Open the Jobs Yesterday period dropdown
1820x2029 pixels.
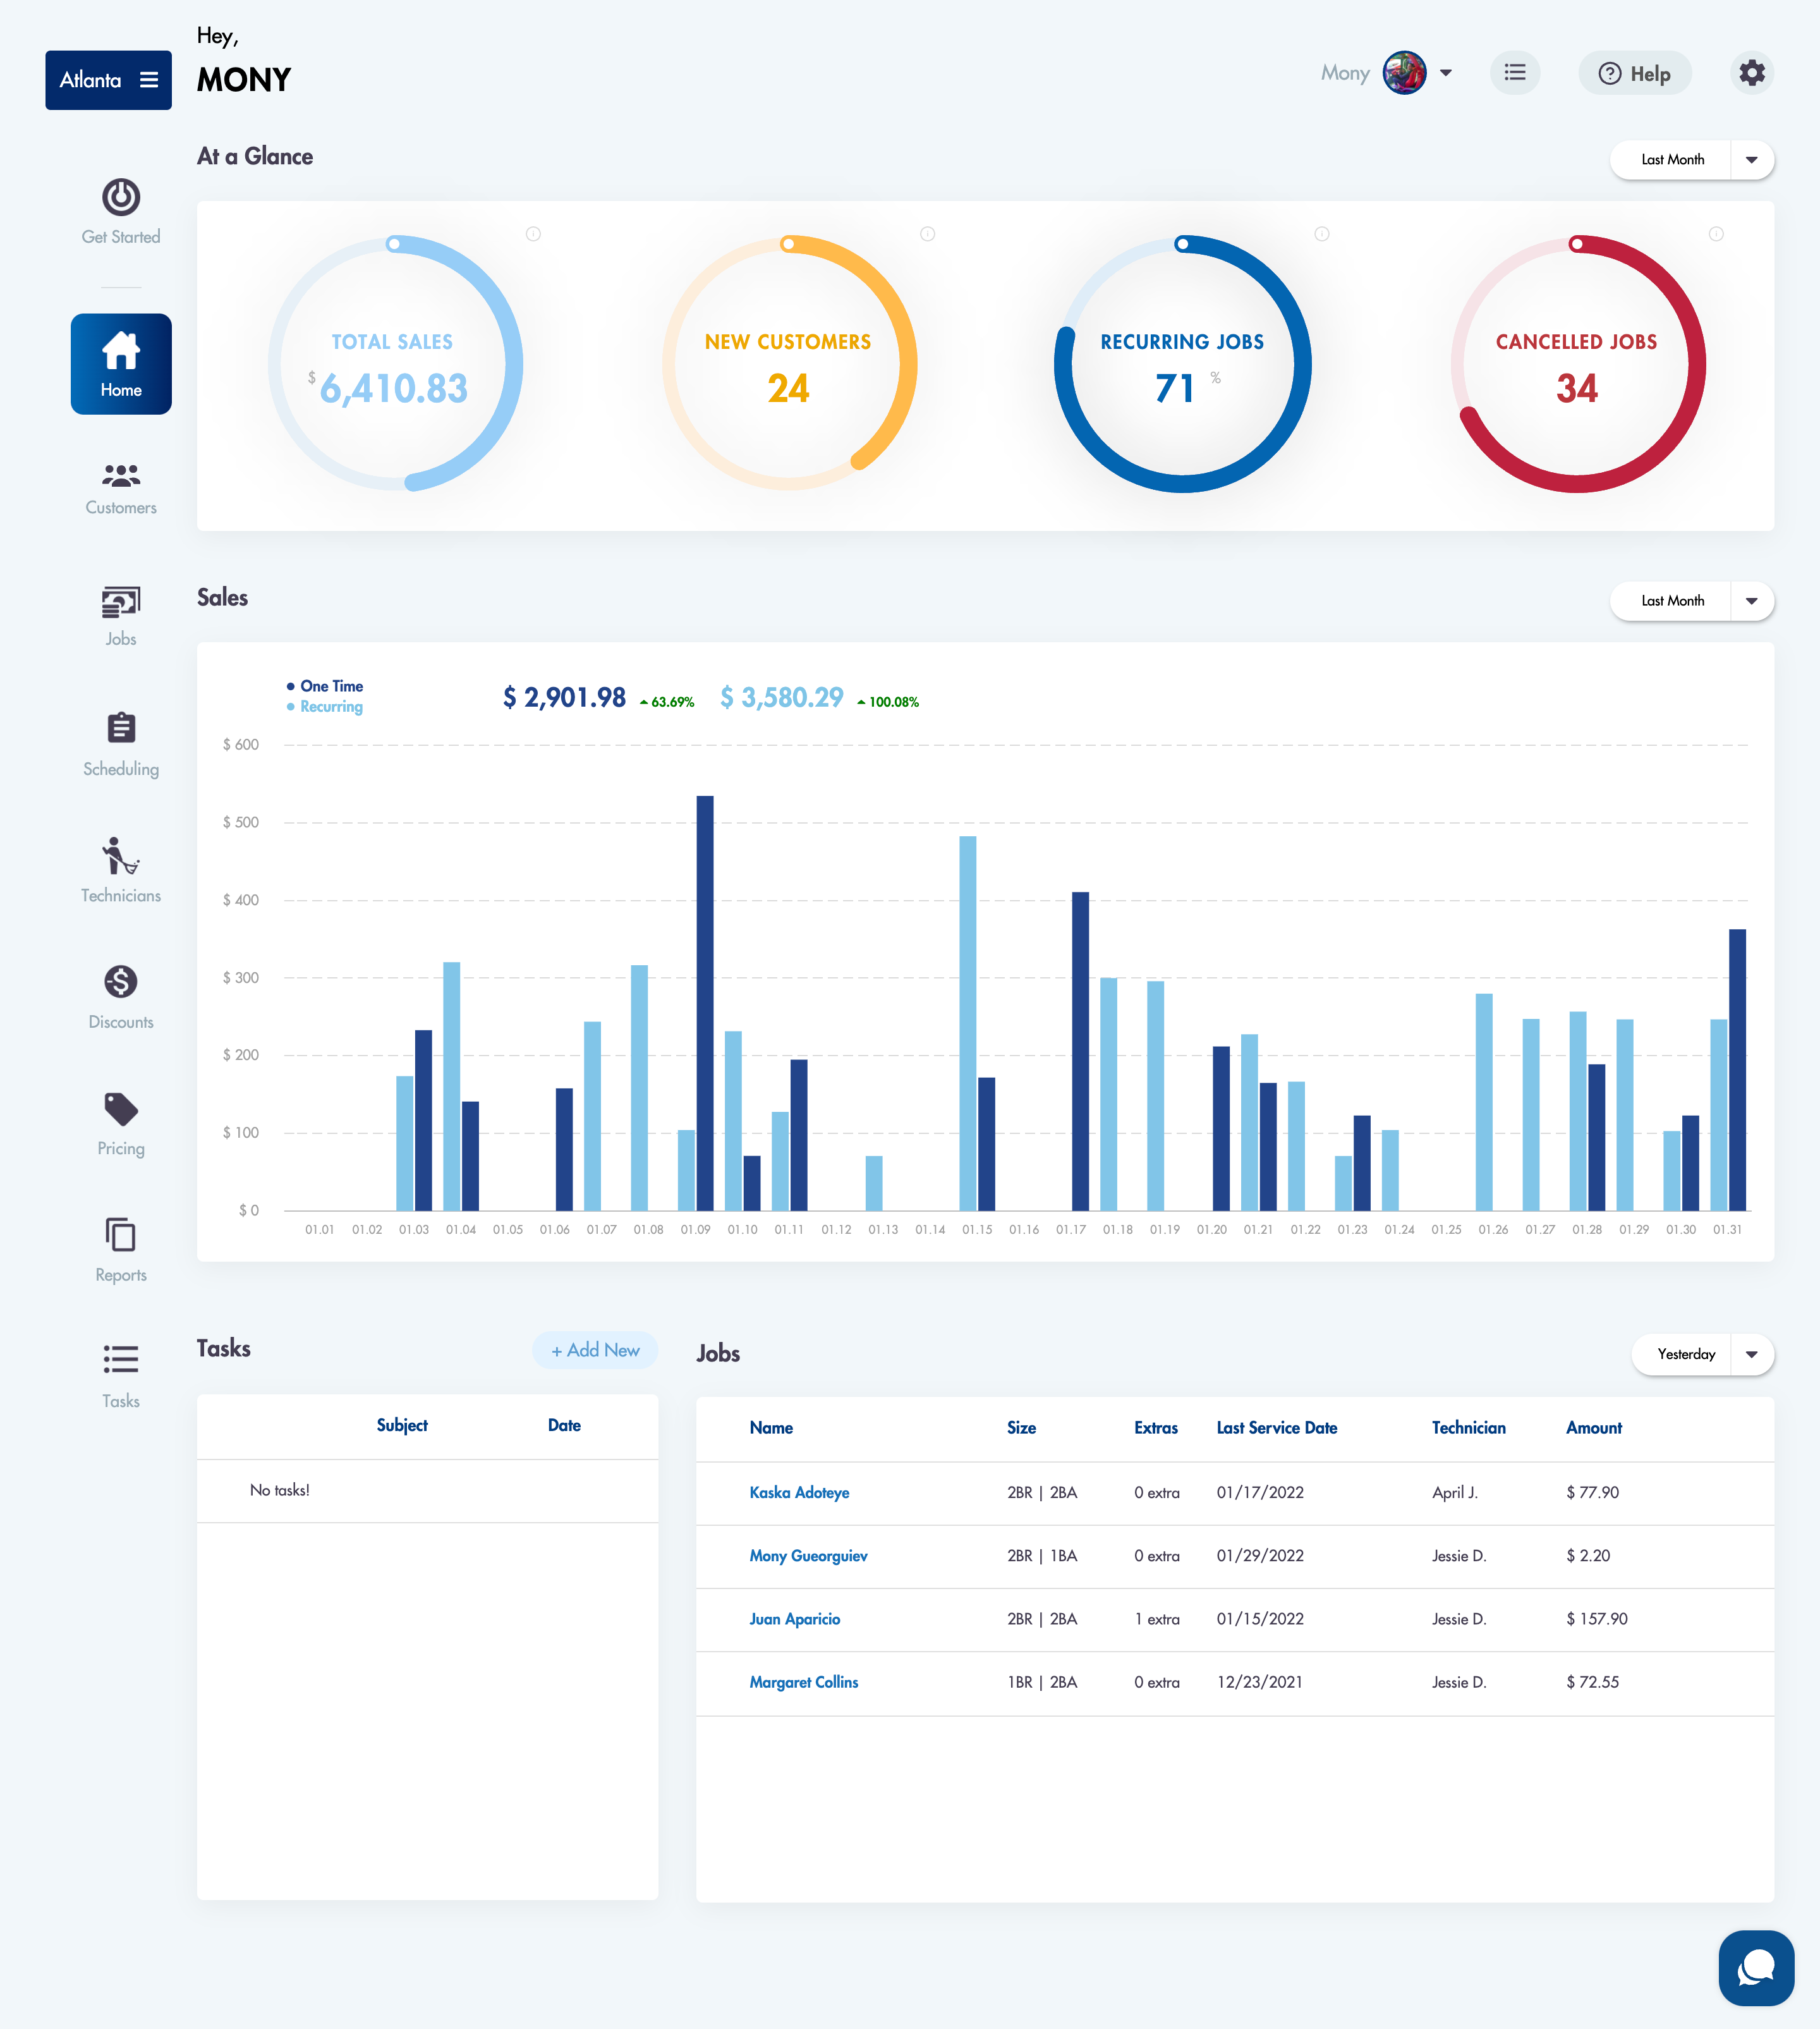1751,1354
